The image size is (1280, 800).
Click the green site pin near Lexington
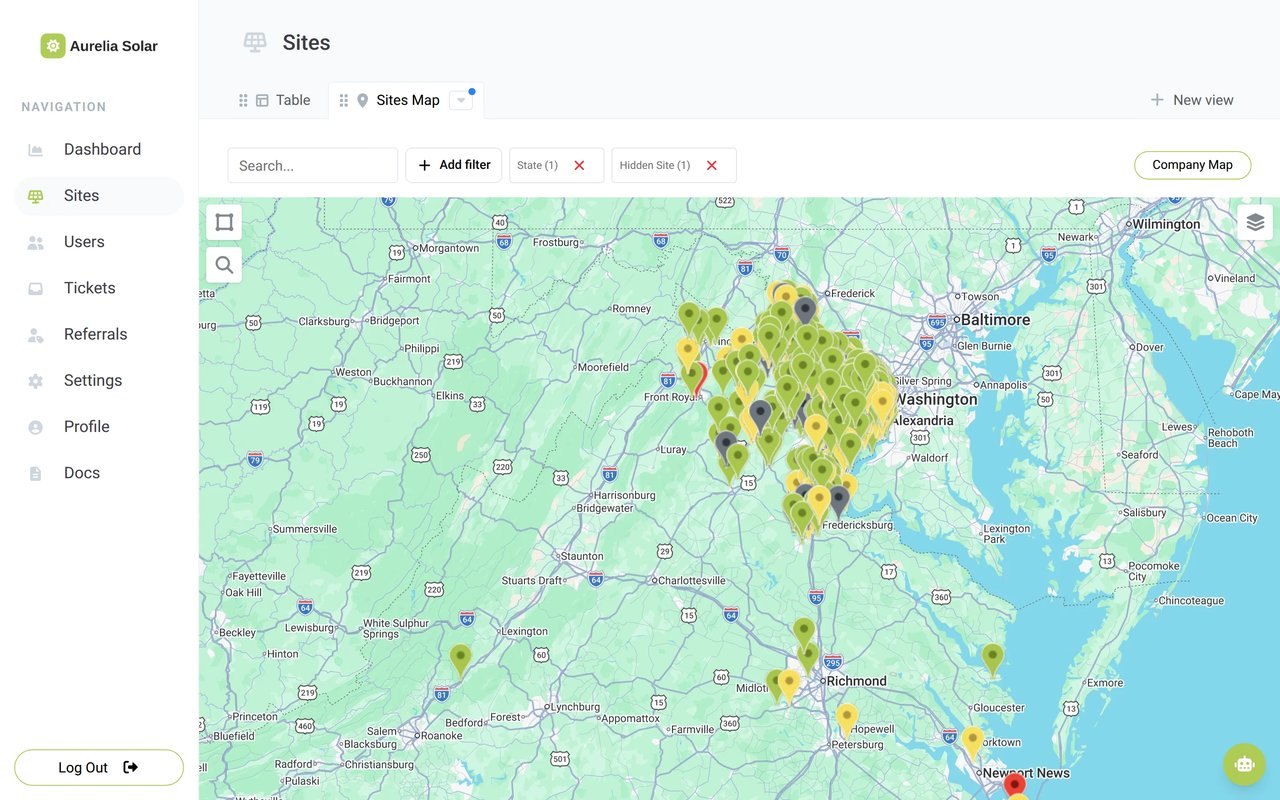[x=460, y=660]
